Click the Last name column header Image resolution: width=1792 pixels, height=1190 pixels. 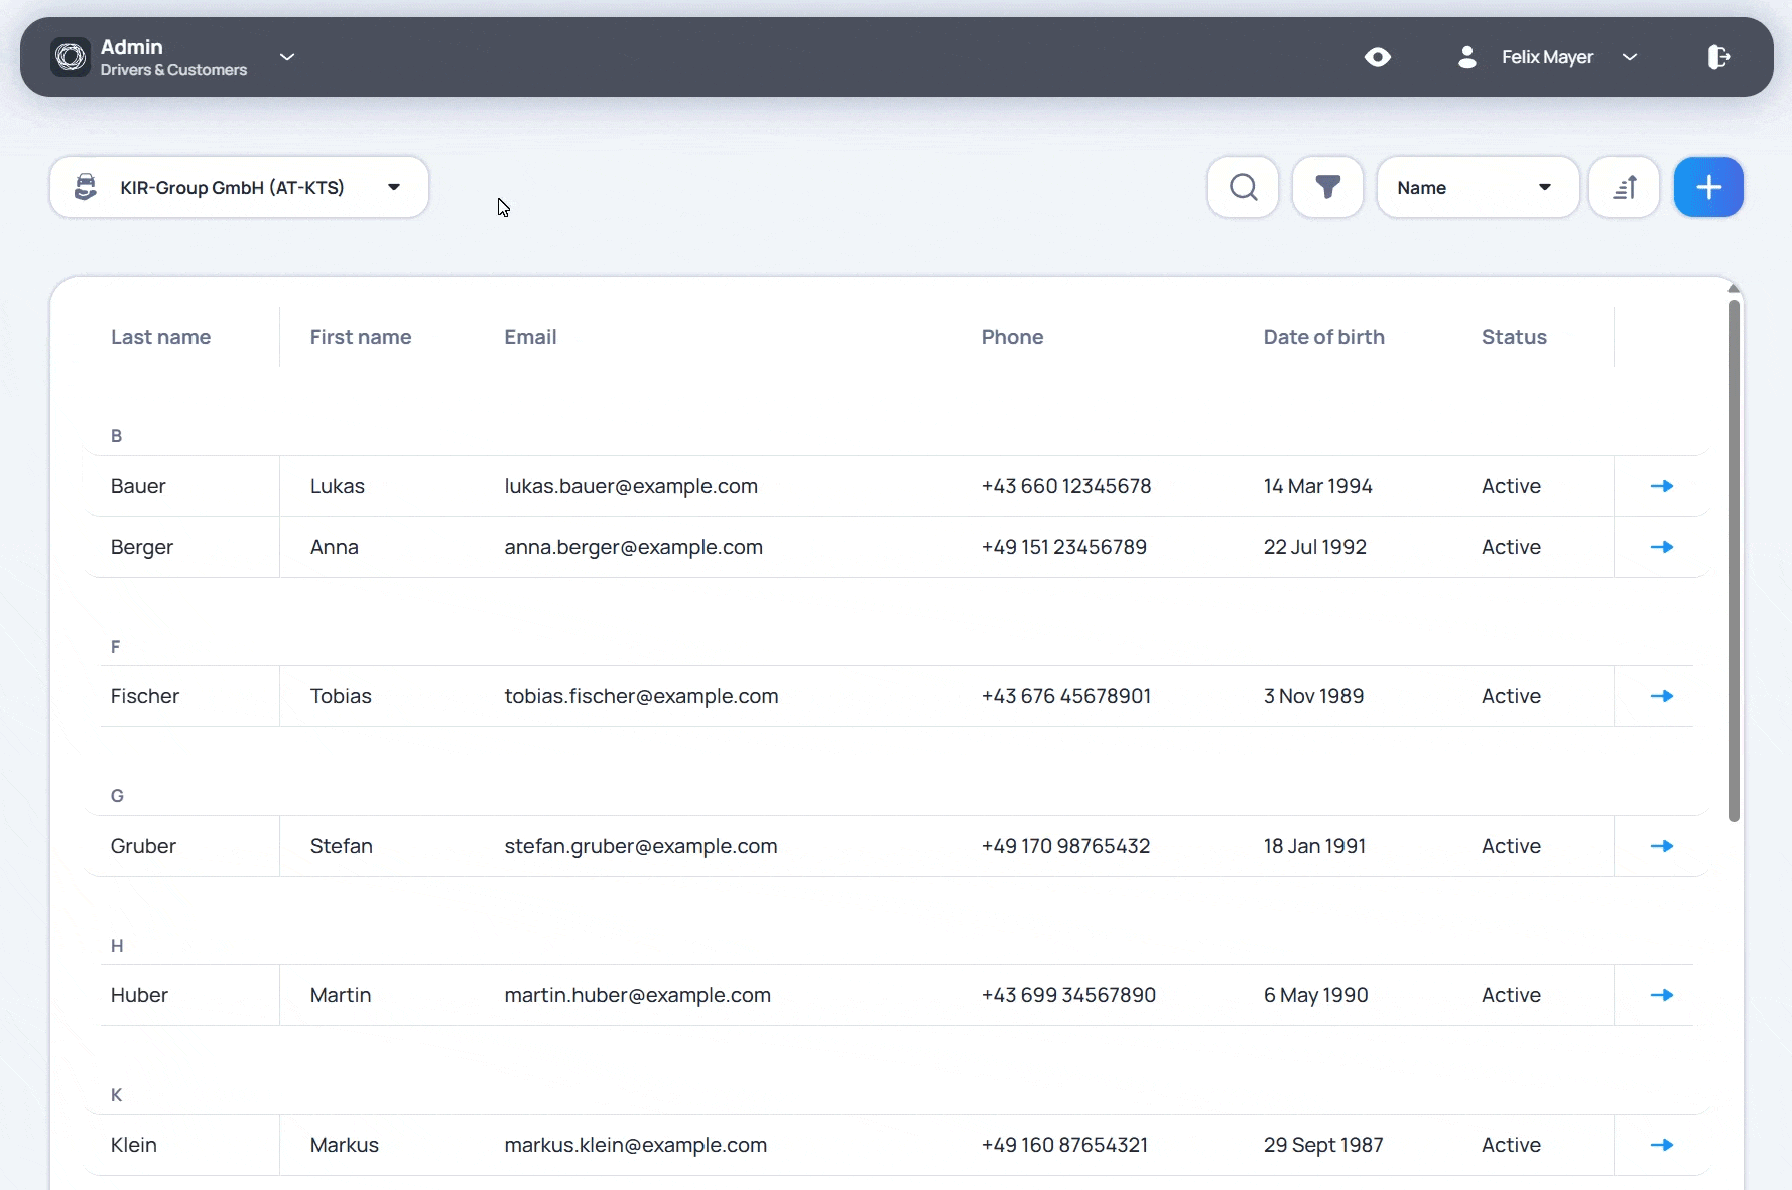(161, 337)
